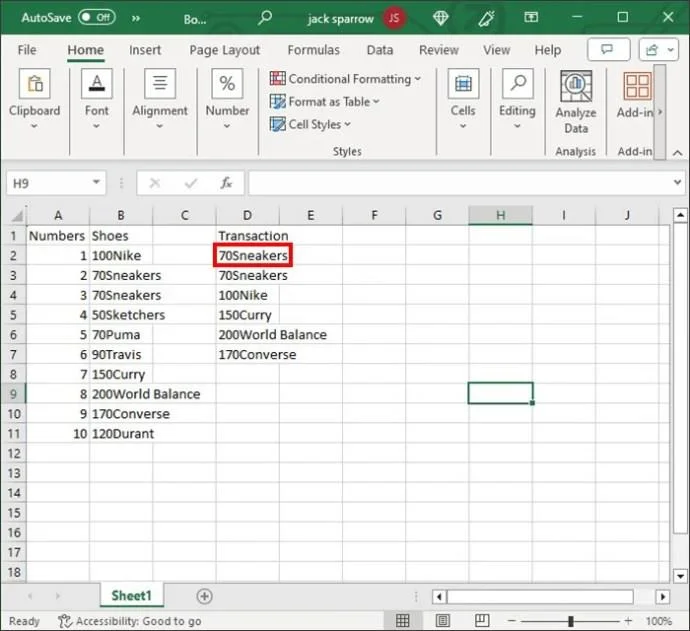This screenshot has height=631, width=690.
Task: Open the Help tab
Action: pyautogui.click(x=548, y=50)
